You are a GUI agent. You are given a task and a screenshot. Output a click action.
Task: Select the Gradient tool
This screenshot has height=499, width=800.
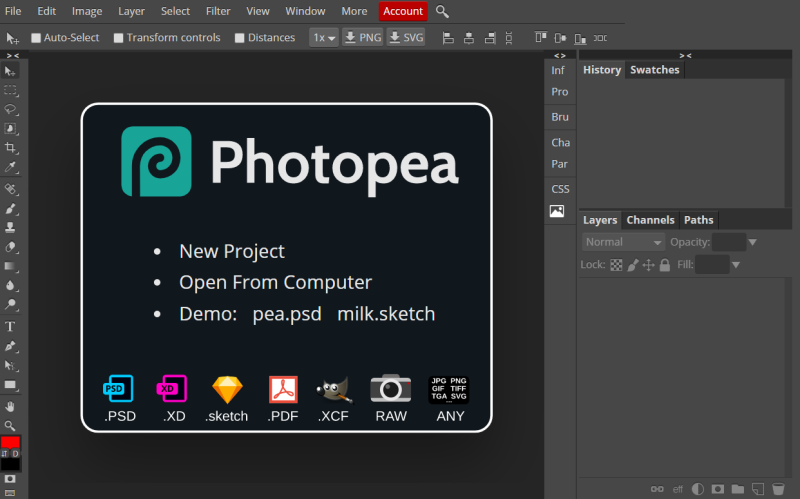point(10,266)
